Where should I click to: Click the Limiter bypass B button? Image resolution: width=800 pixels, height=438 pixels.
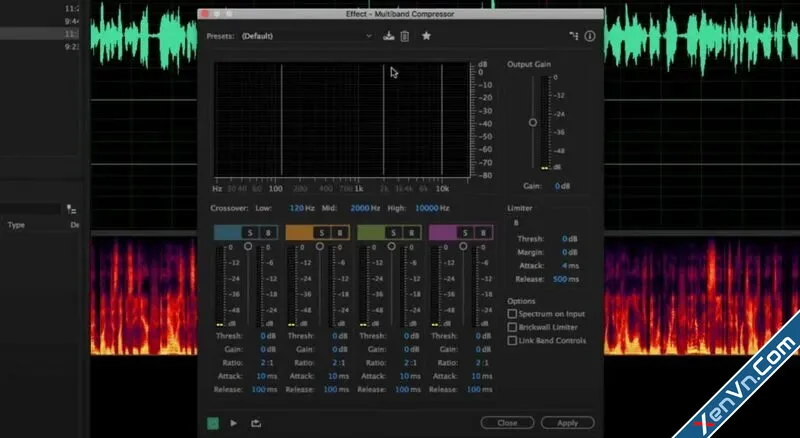pyautogui.click(x=516, y=223)
